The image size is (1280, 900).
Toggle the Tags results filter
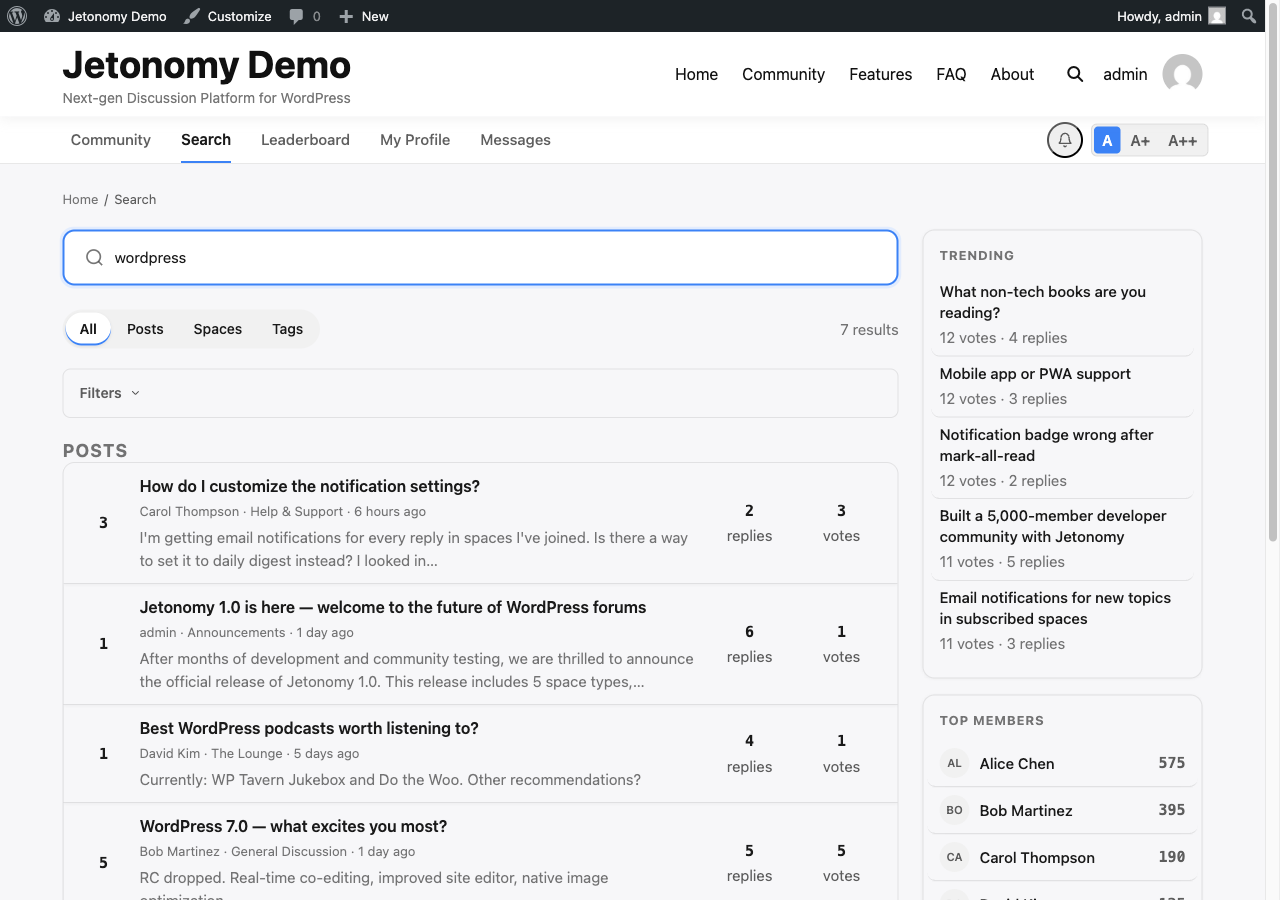click(x=287, y=329)
